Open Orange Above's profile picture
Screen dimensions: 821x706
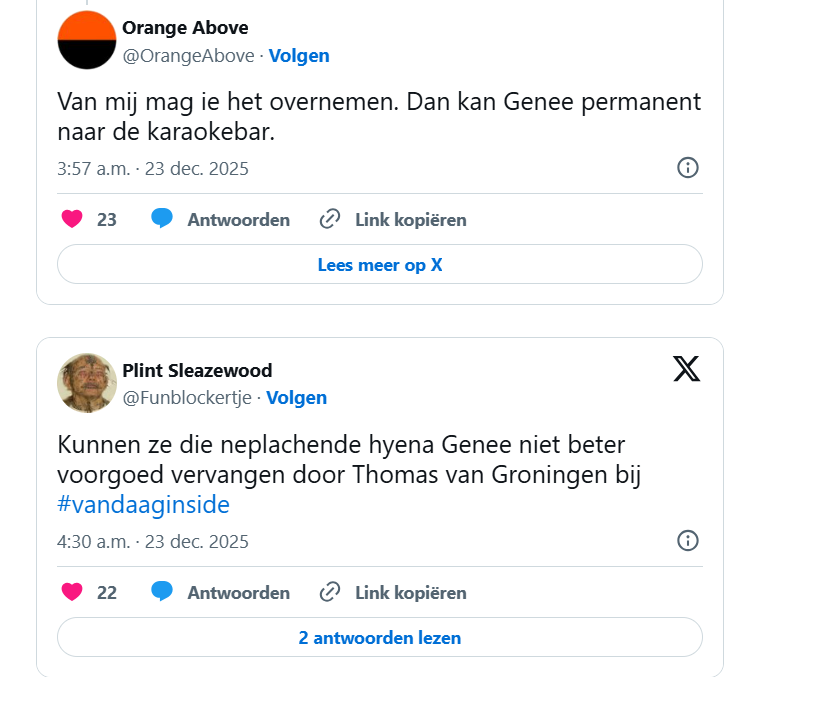[x=87, y=40]
